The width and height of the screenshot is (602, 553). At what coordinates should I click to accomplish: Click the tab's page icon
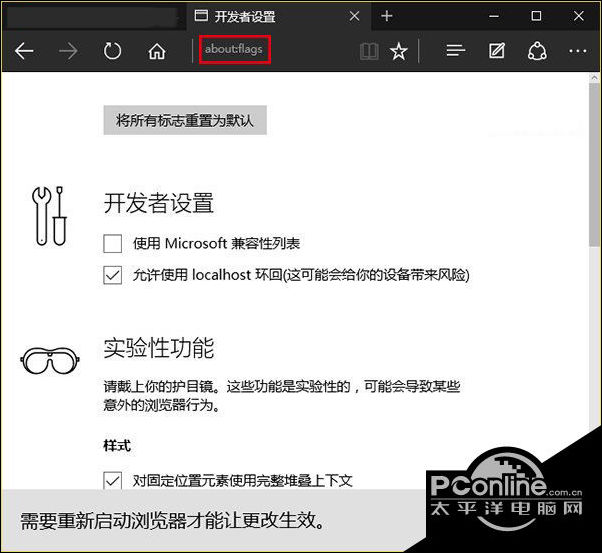point(201,15)
